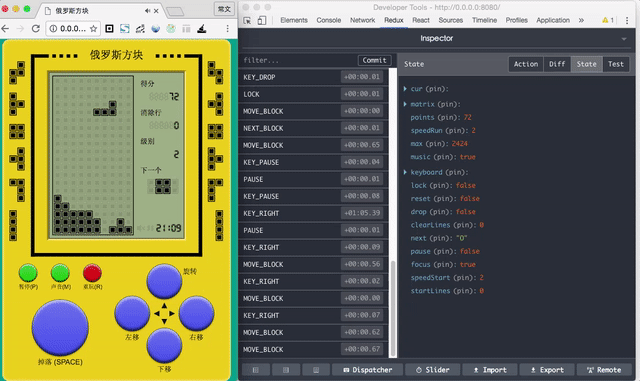
Task: Open the Network tab in DevTools
Action: (x=362, y=20)
